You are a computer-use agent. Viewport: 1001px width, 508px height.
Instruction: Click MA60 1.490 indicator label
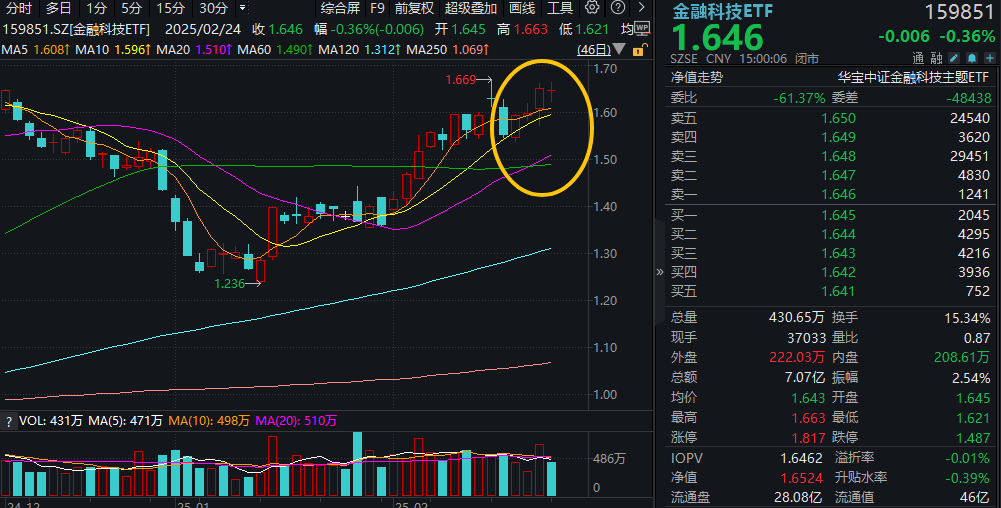275,50
